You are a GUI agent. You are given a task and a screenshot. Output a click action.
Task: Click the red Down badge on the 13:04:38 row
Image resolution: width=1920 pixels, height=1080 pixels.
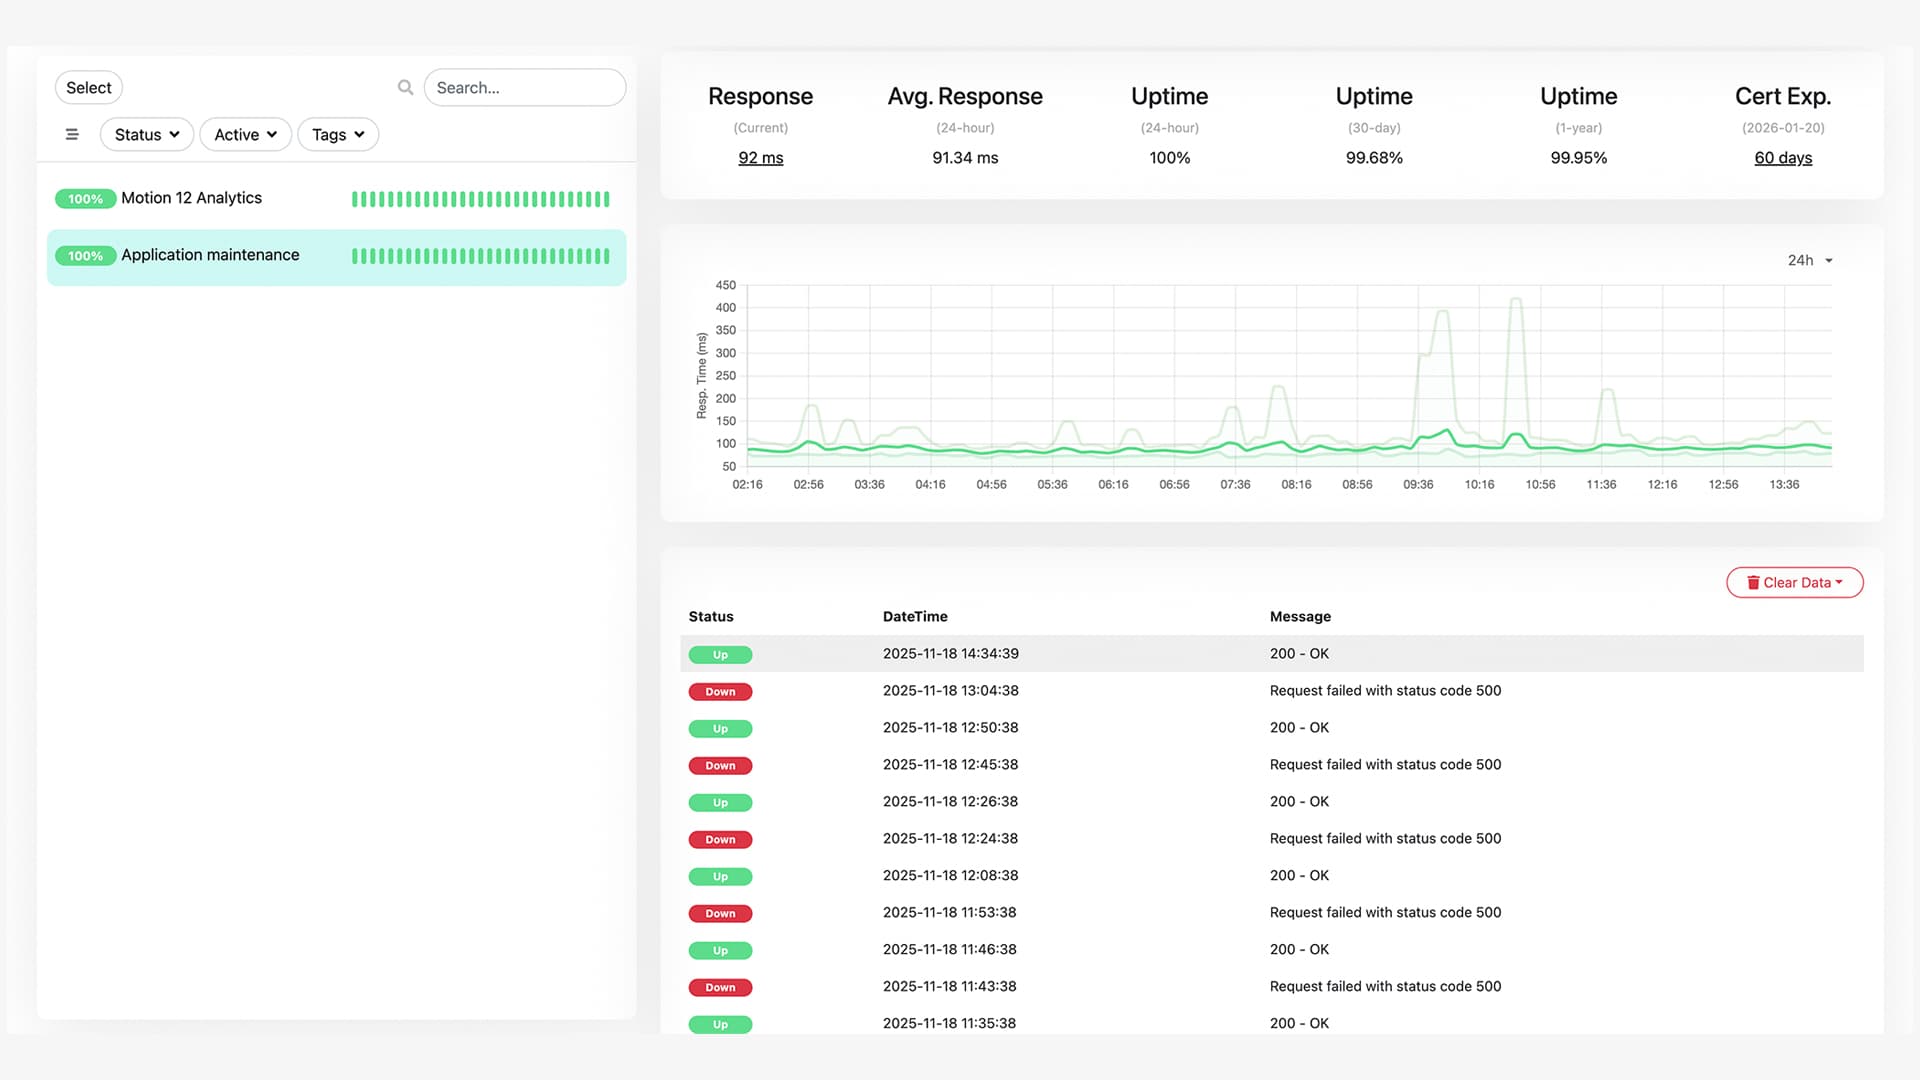coord(720,691)
